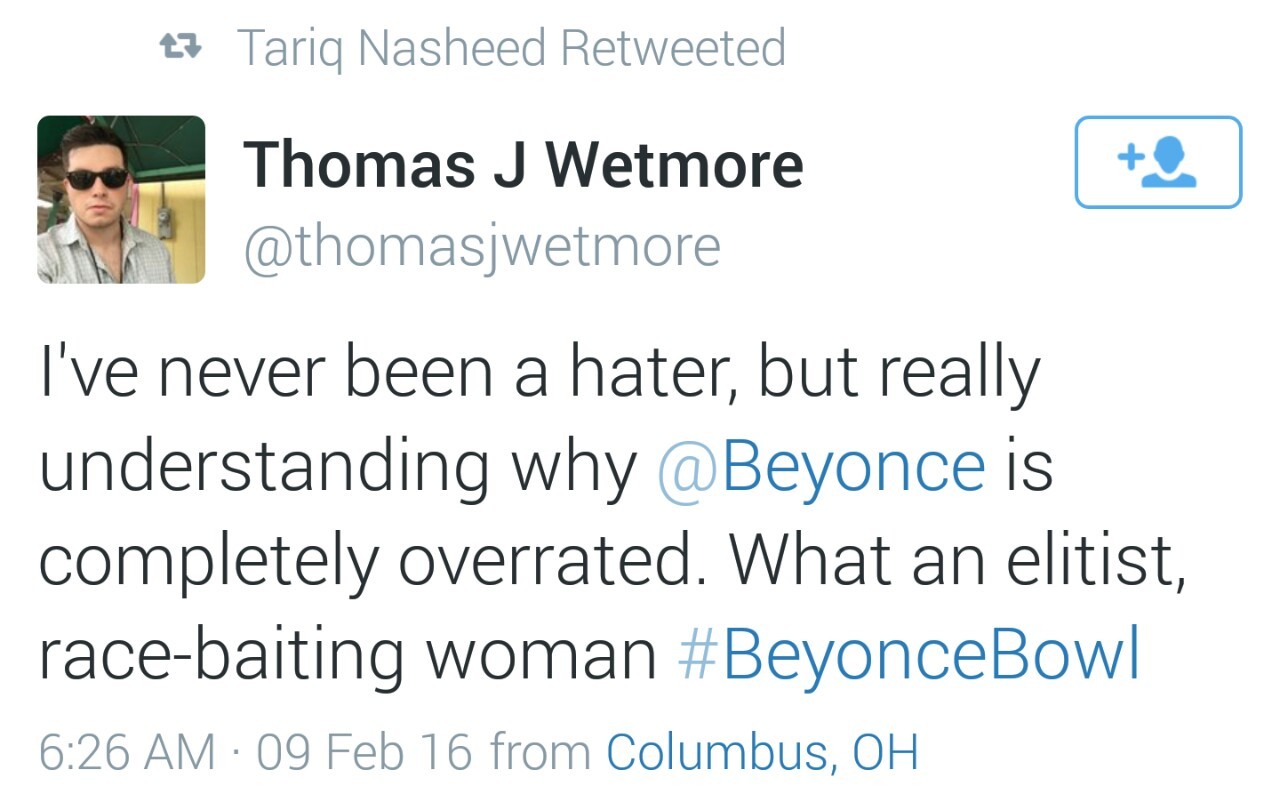Tap the follow user button
1280x810 pixels.
[1158, 162]
